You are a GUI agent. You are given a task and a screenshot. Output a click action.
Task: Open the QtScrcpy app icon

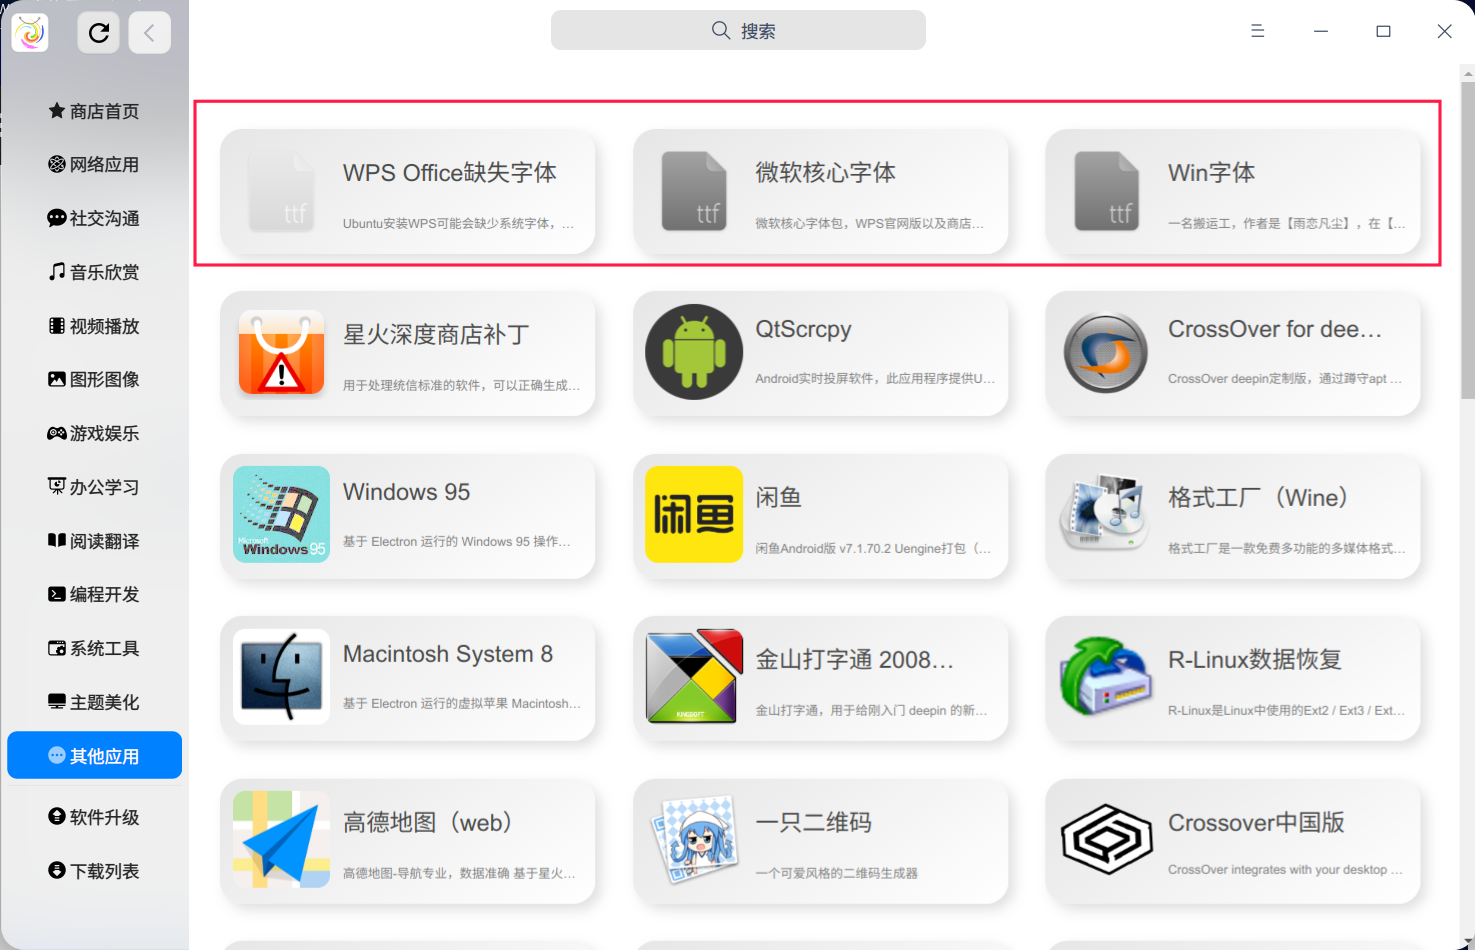[x=693, y=353]
